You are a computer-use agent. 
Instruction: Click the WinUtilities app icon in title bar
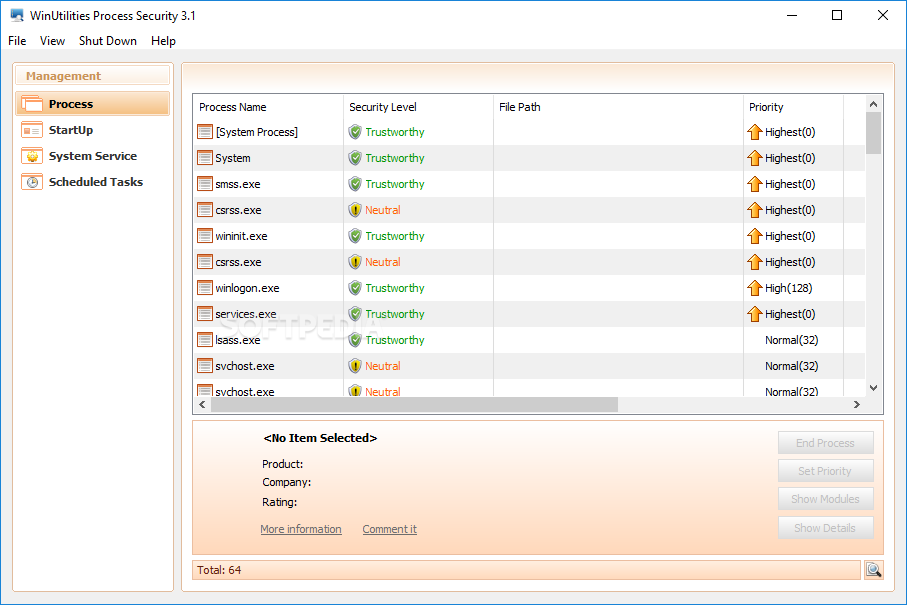(17, 16)
